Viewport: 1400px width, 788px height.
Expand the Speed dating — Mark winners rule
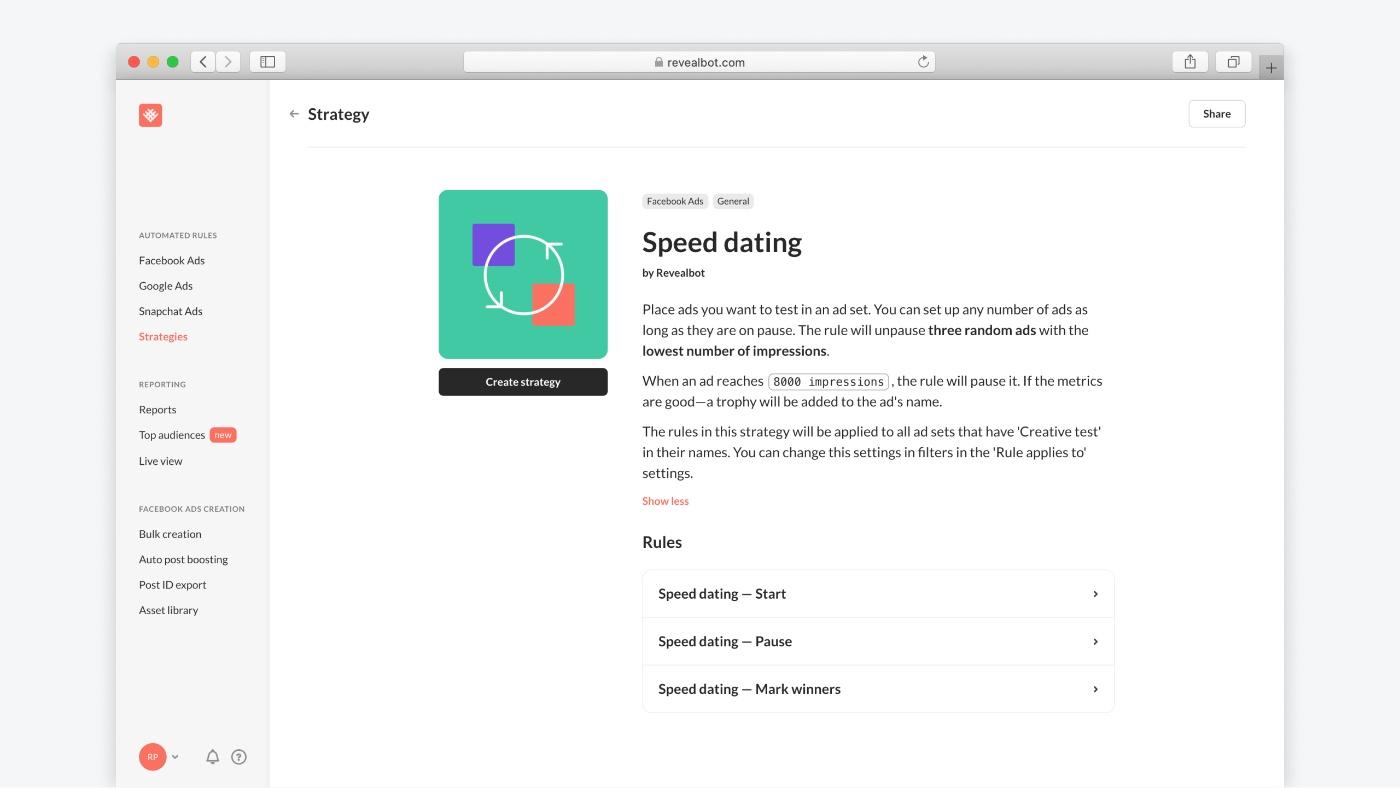coord(878,689)
